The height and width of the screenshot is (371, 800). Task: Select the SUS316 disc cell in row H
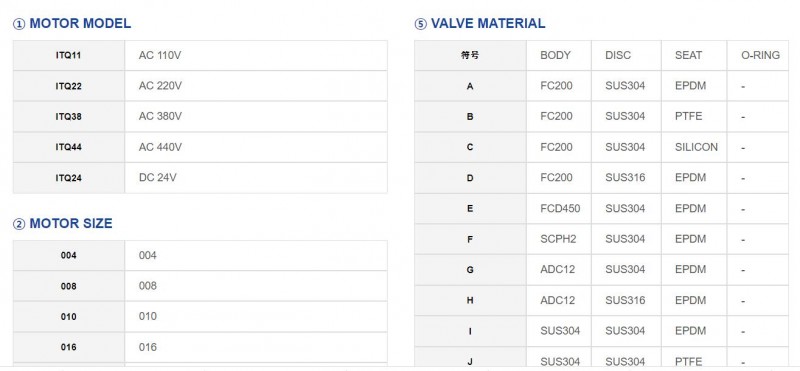point(626,301)
